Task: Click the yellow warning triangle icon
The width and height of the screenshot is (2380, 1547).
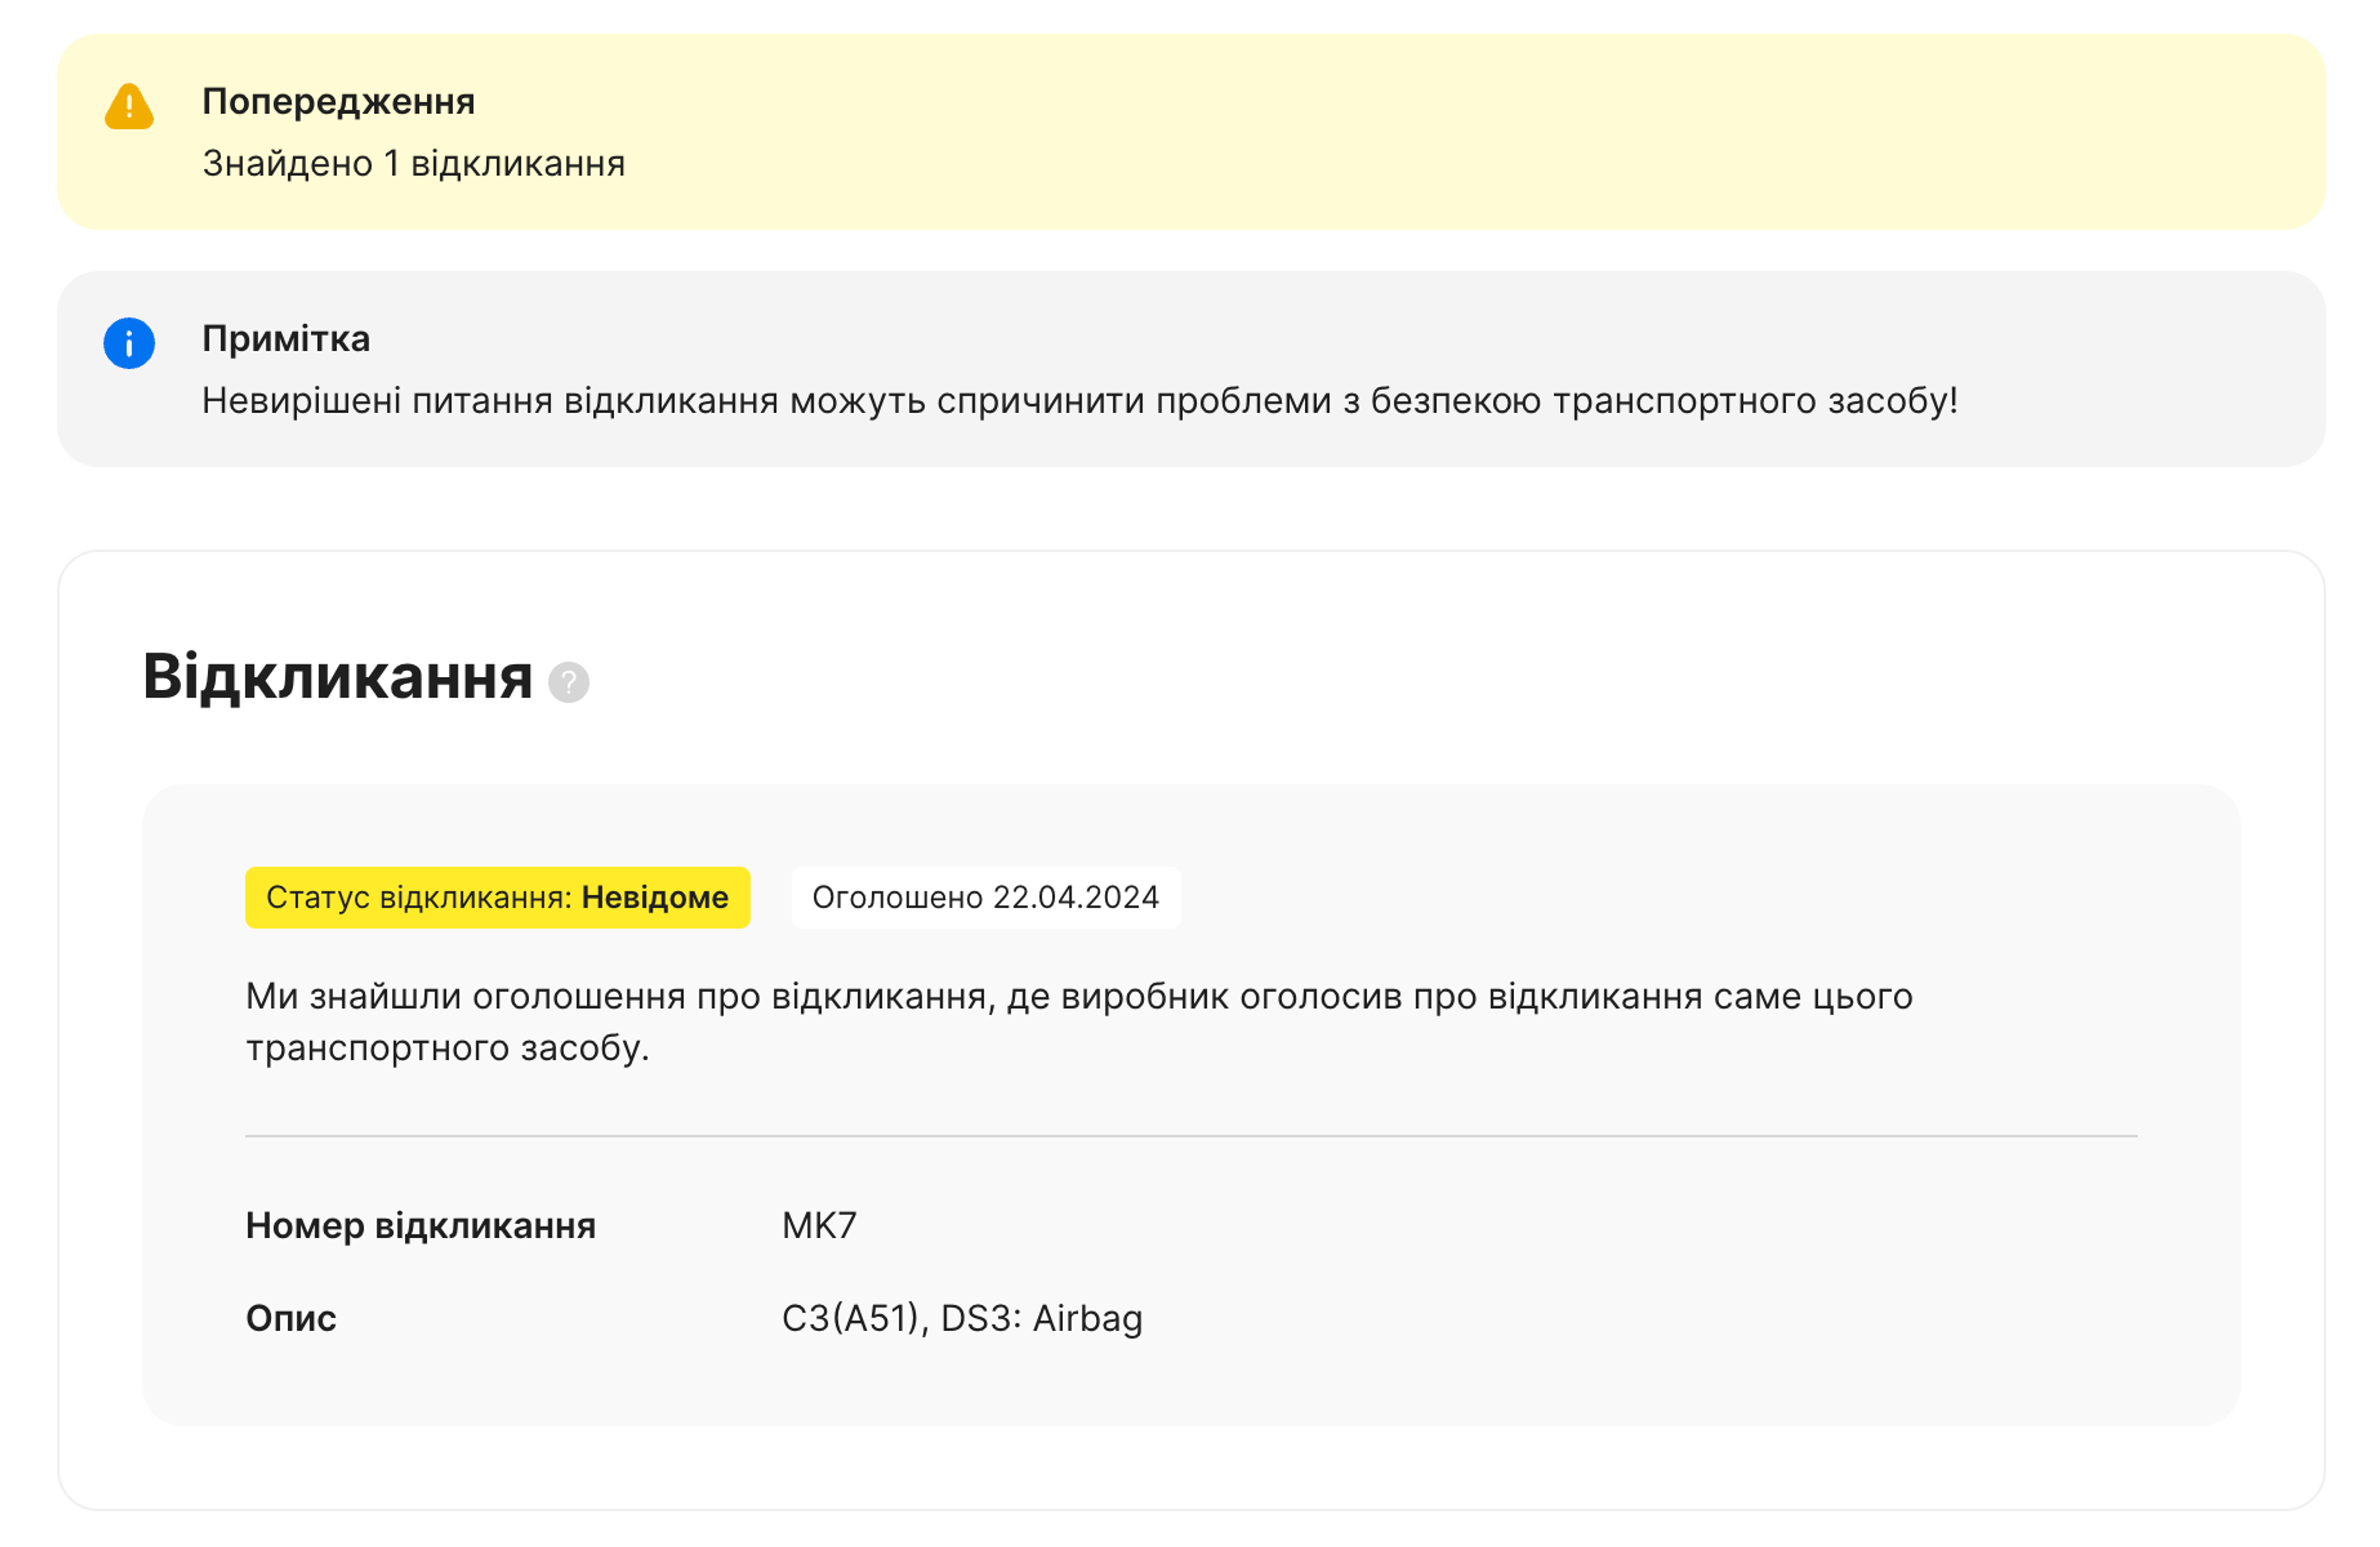Action: pos(129,107)
